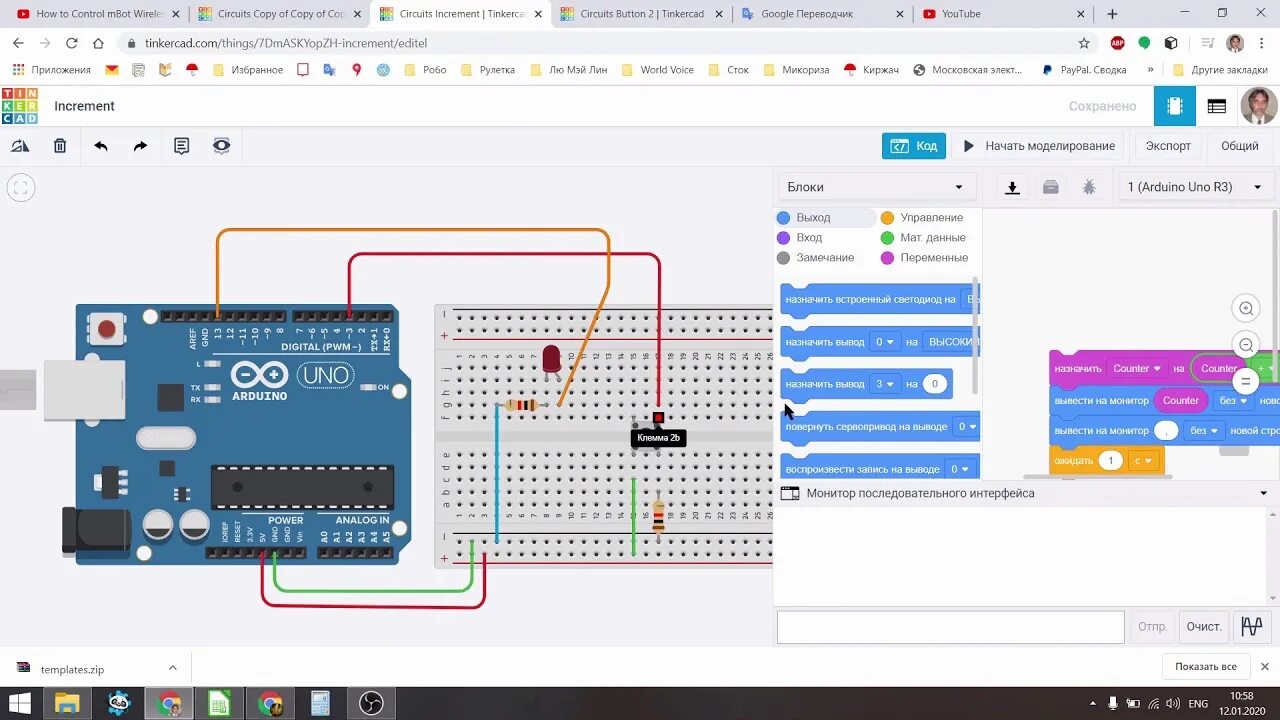Select the resistor next to the LED
This screenshot has width=1280, height=720.
click(521, 405)
